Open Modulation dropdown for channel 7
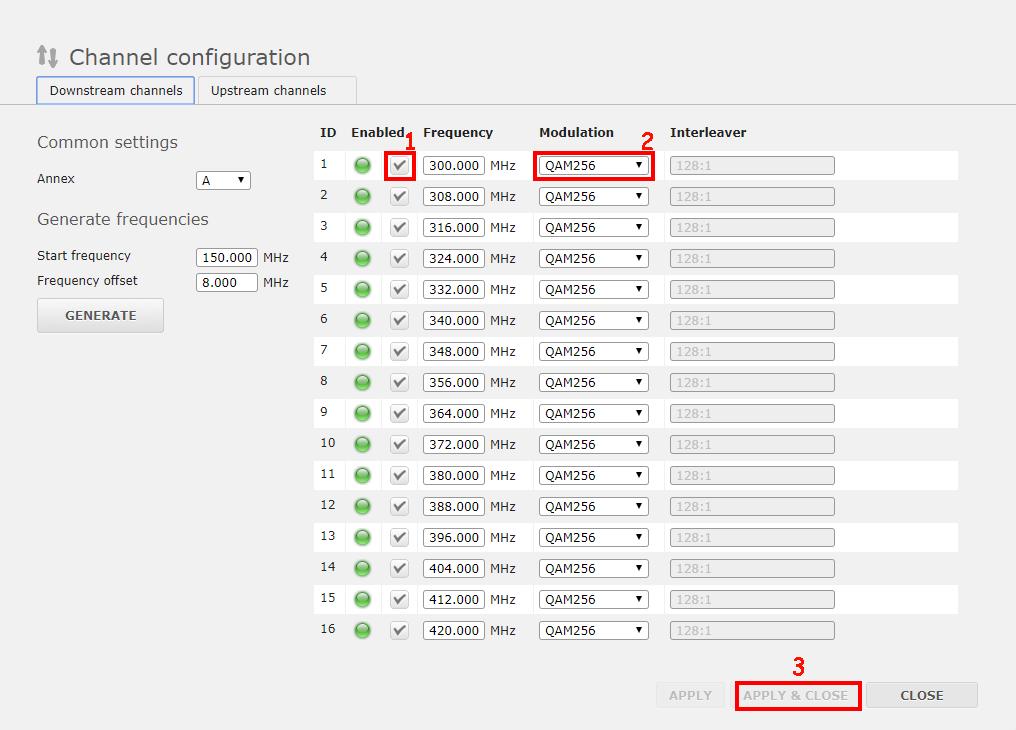 point(594,352)
